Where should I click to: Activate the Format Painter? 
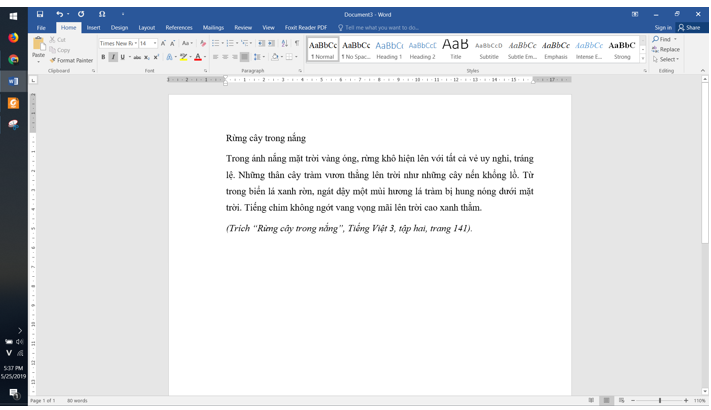71,60
